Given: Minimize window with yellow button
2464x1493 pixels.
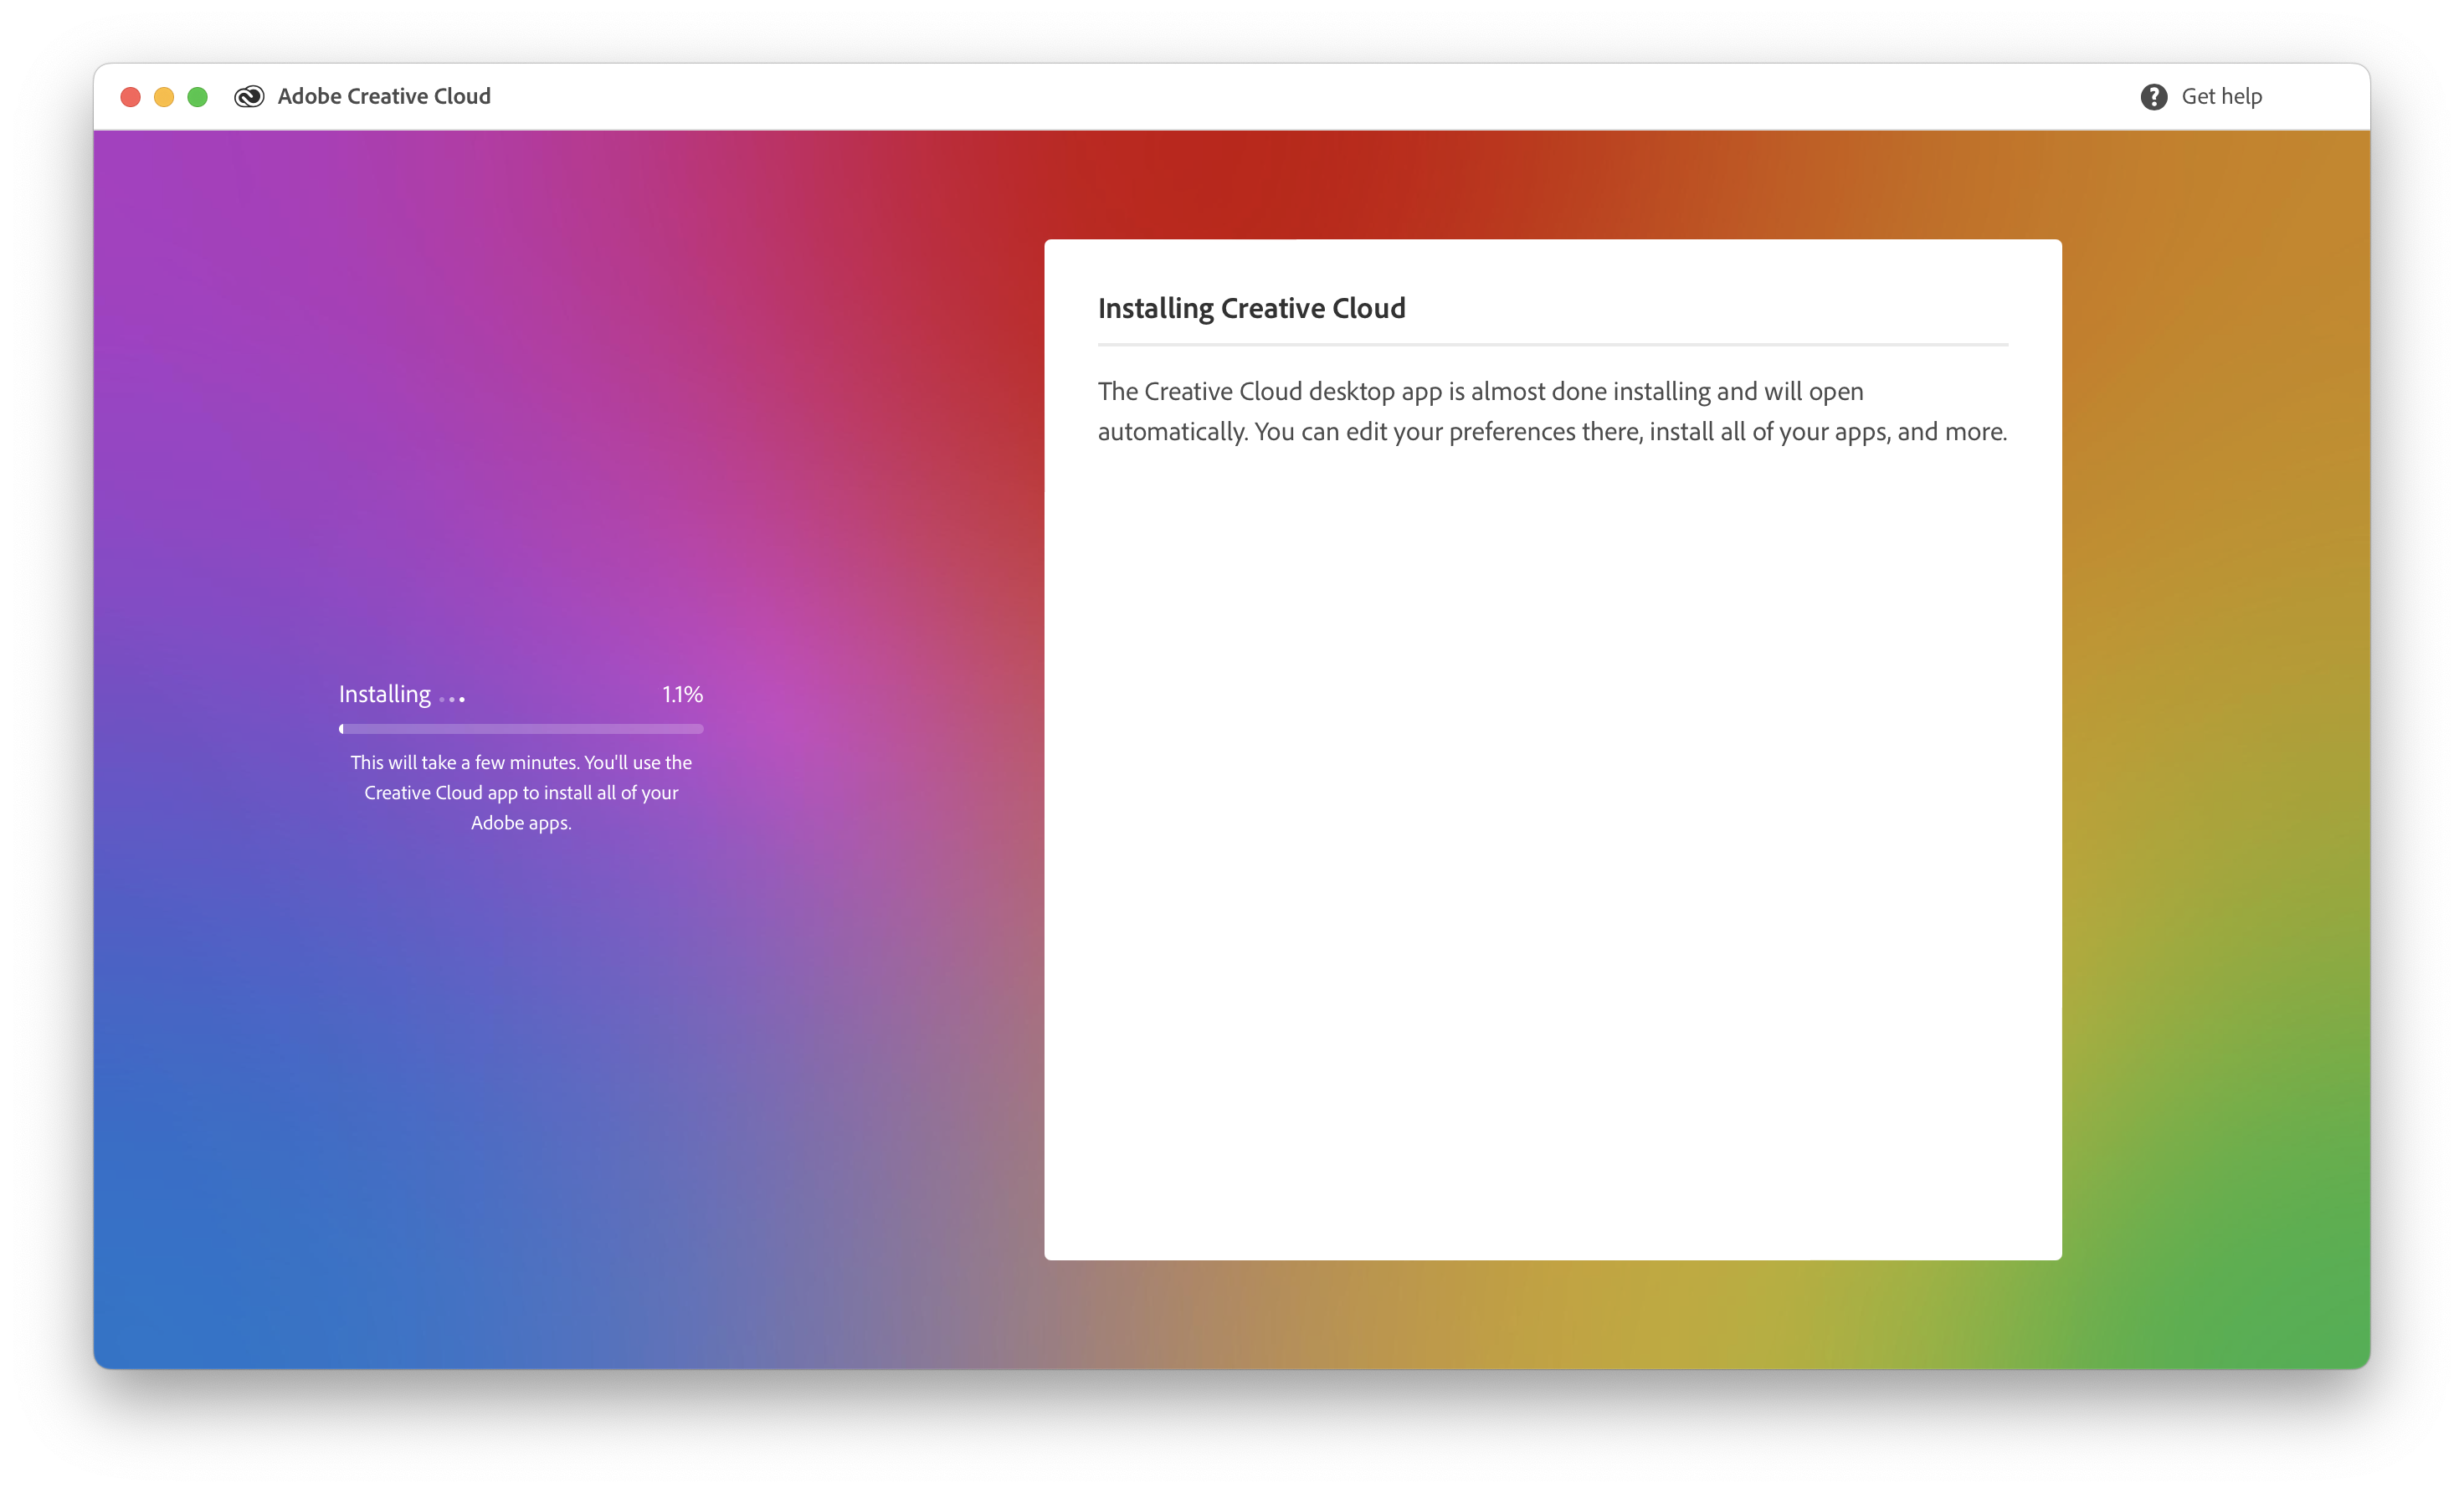Looking at the screenshot, I should [x=164, y=96].
